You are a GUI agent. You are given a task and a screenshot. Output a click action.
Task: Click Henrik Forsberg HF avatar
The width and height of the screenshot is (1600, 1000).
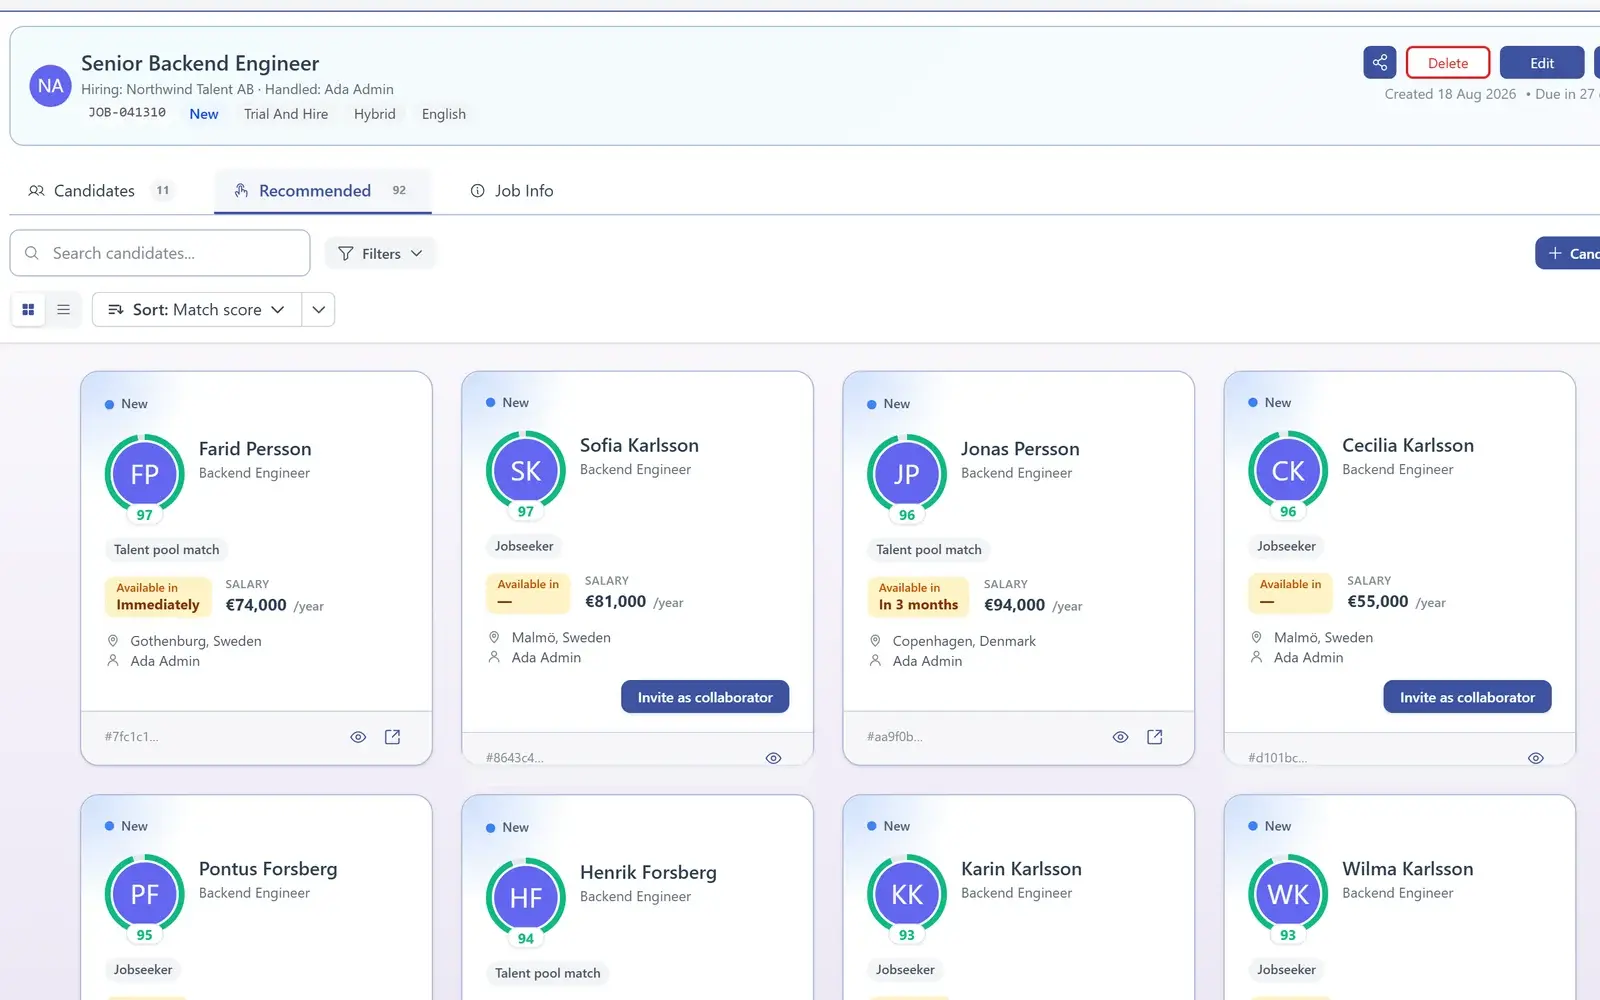click(526, 898)
